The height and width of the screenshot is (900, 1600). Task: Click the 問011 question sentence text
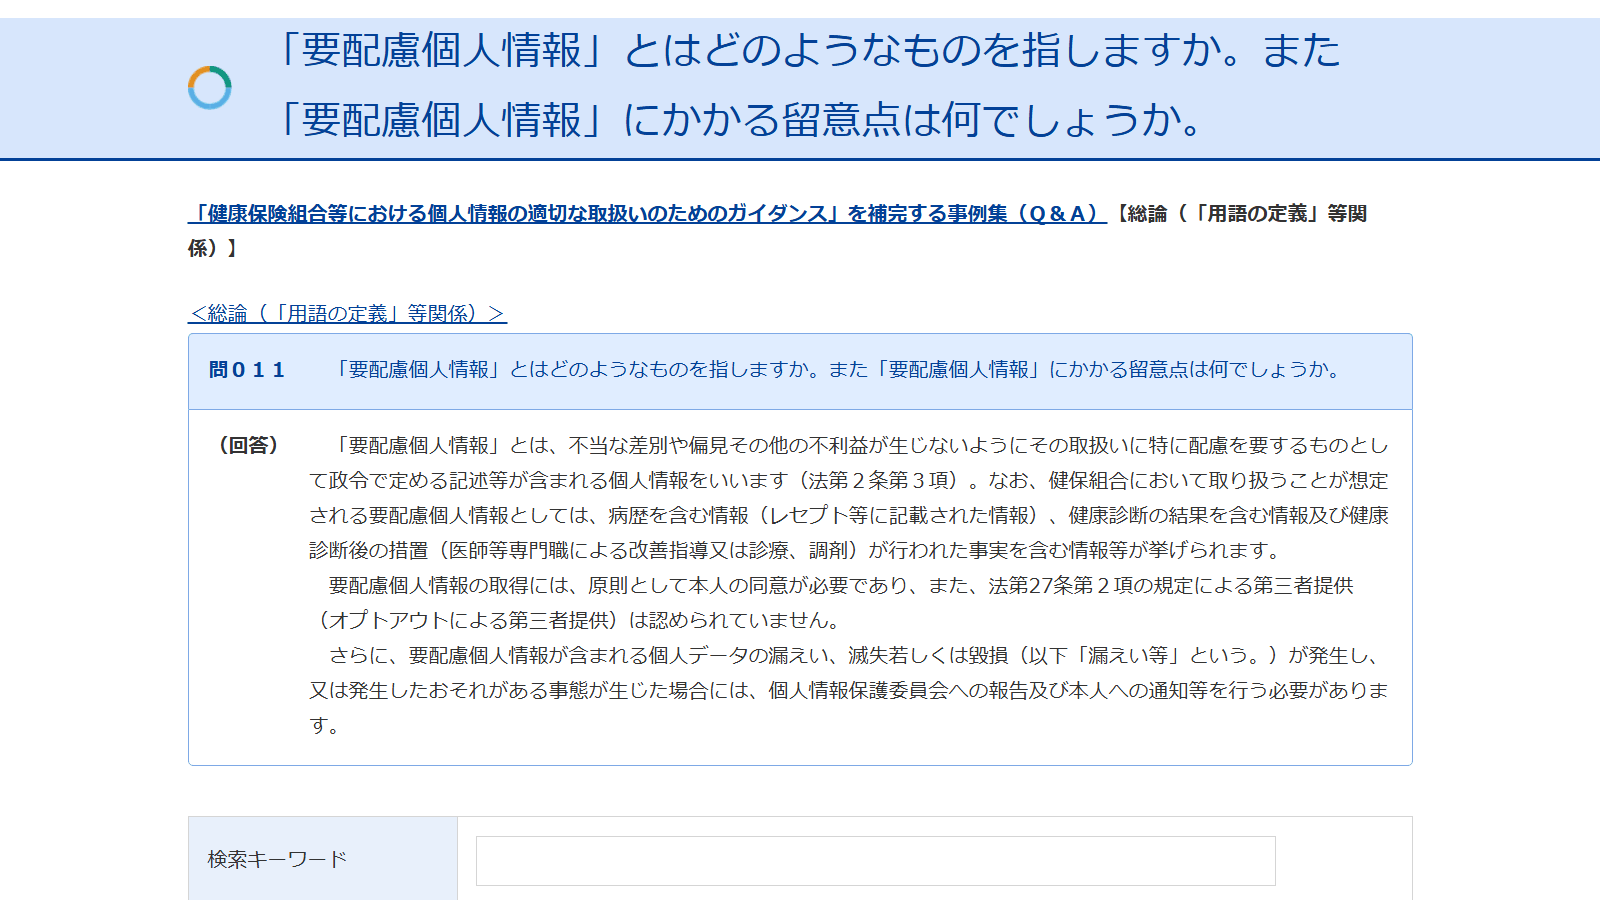(838, 370)
